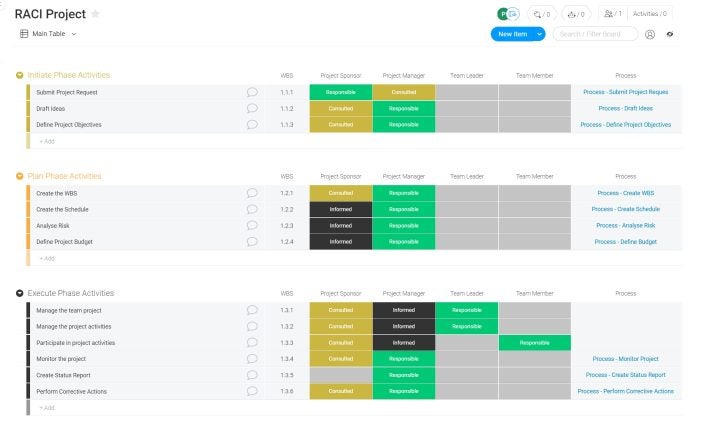Toggle hidden columns eye icon
The height and width of the screenshot is (427, 706).
point(670,34)
